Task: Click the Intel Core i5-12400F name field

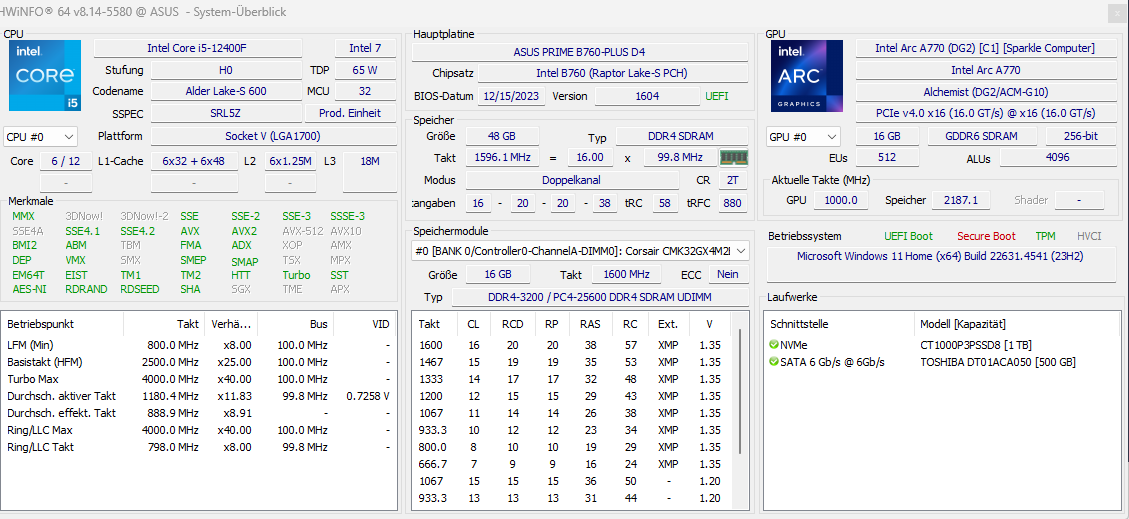Action: (198, 48)
